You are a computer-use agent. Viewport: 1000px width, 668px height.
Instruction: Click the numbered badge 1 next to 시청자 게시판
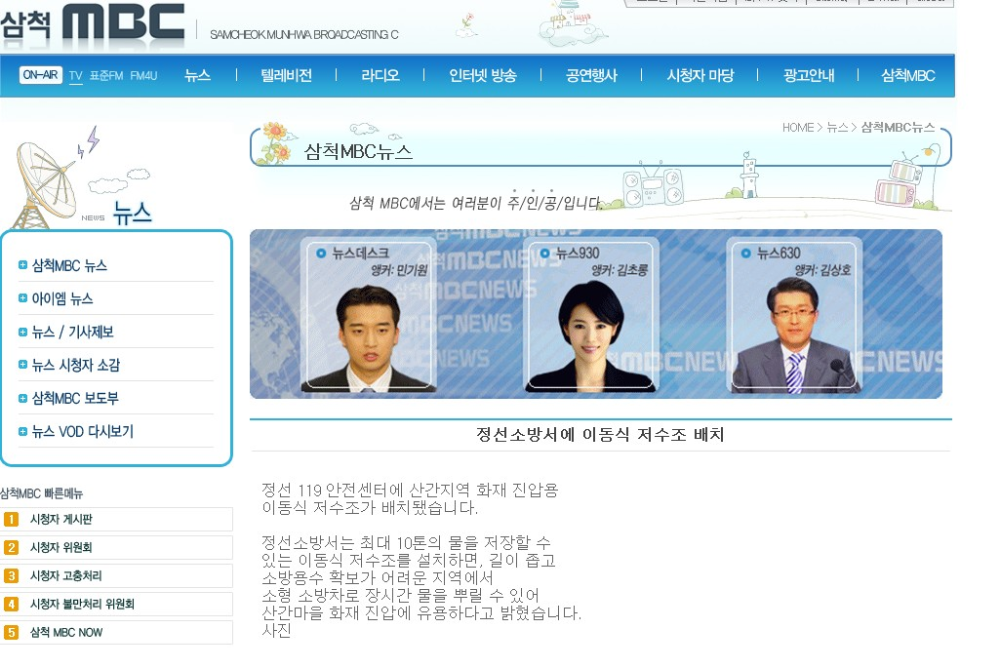(10, 521)
